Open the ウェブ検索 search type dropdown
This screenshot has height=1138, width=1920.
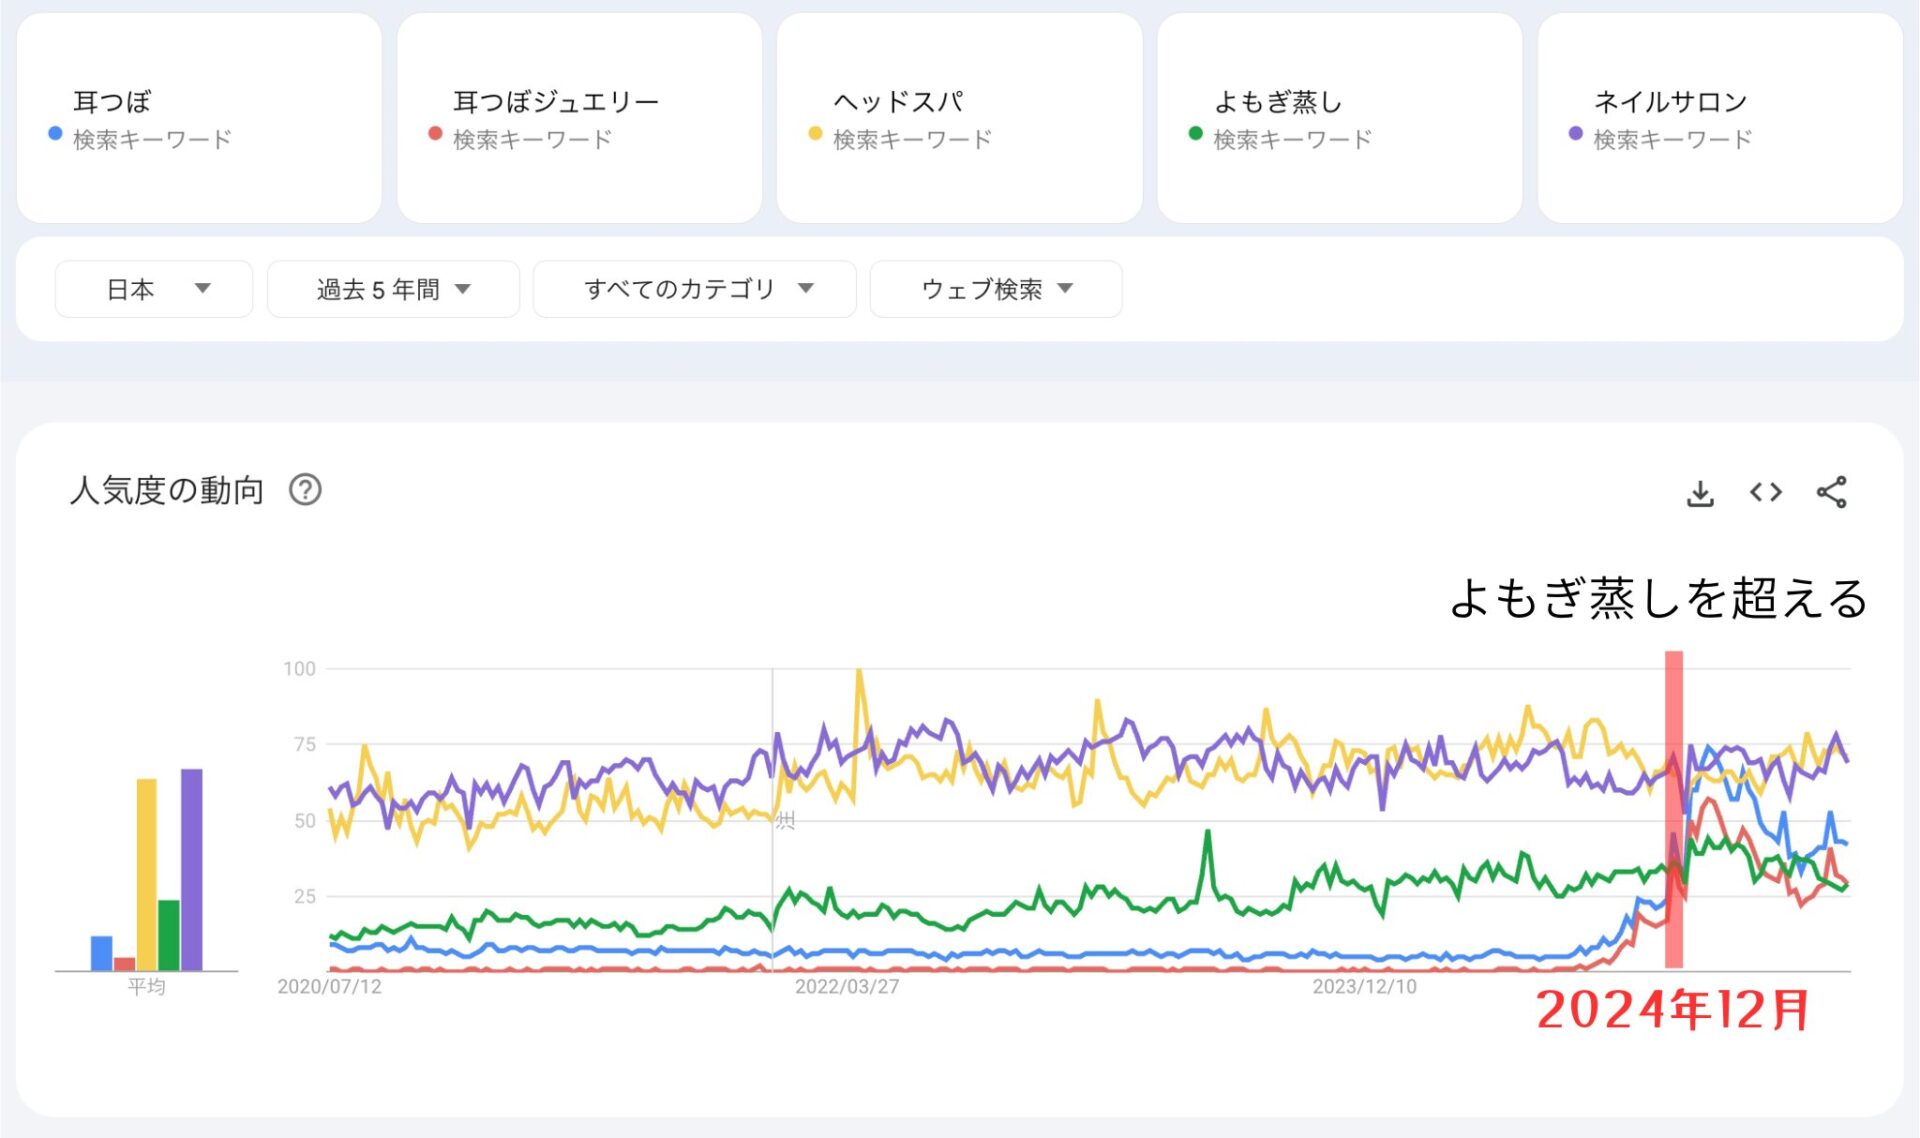tap(995, 289)
